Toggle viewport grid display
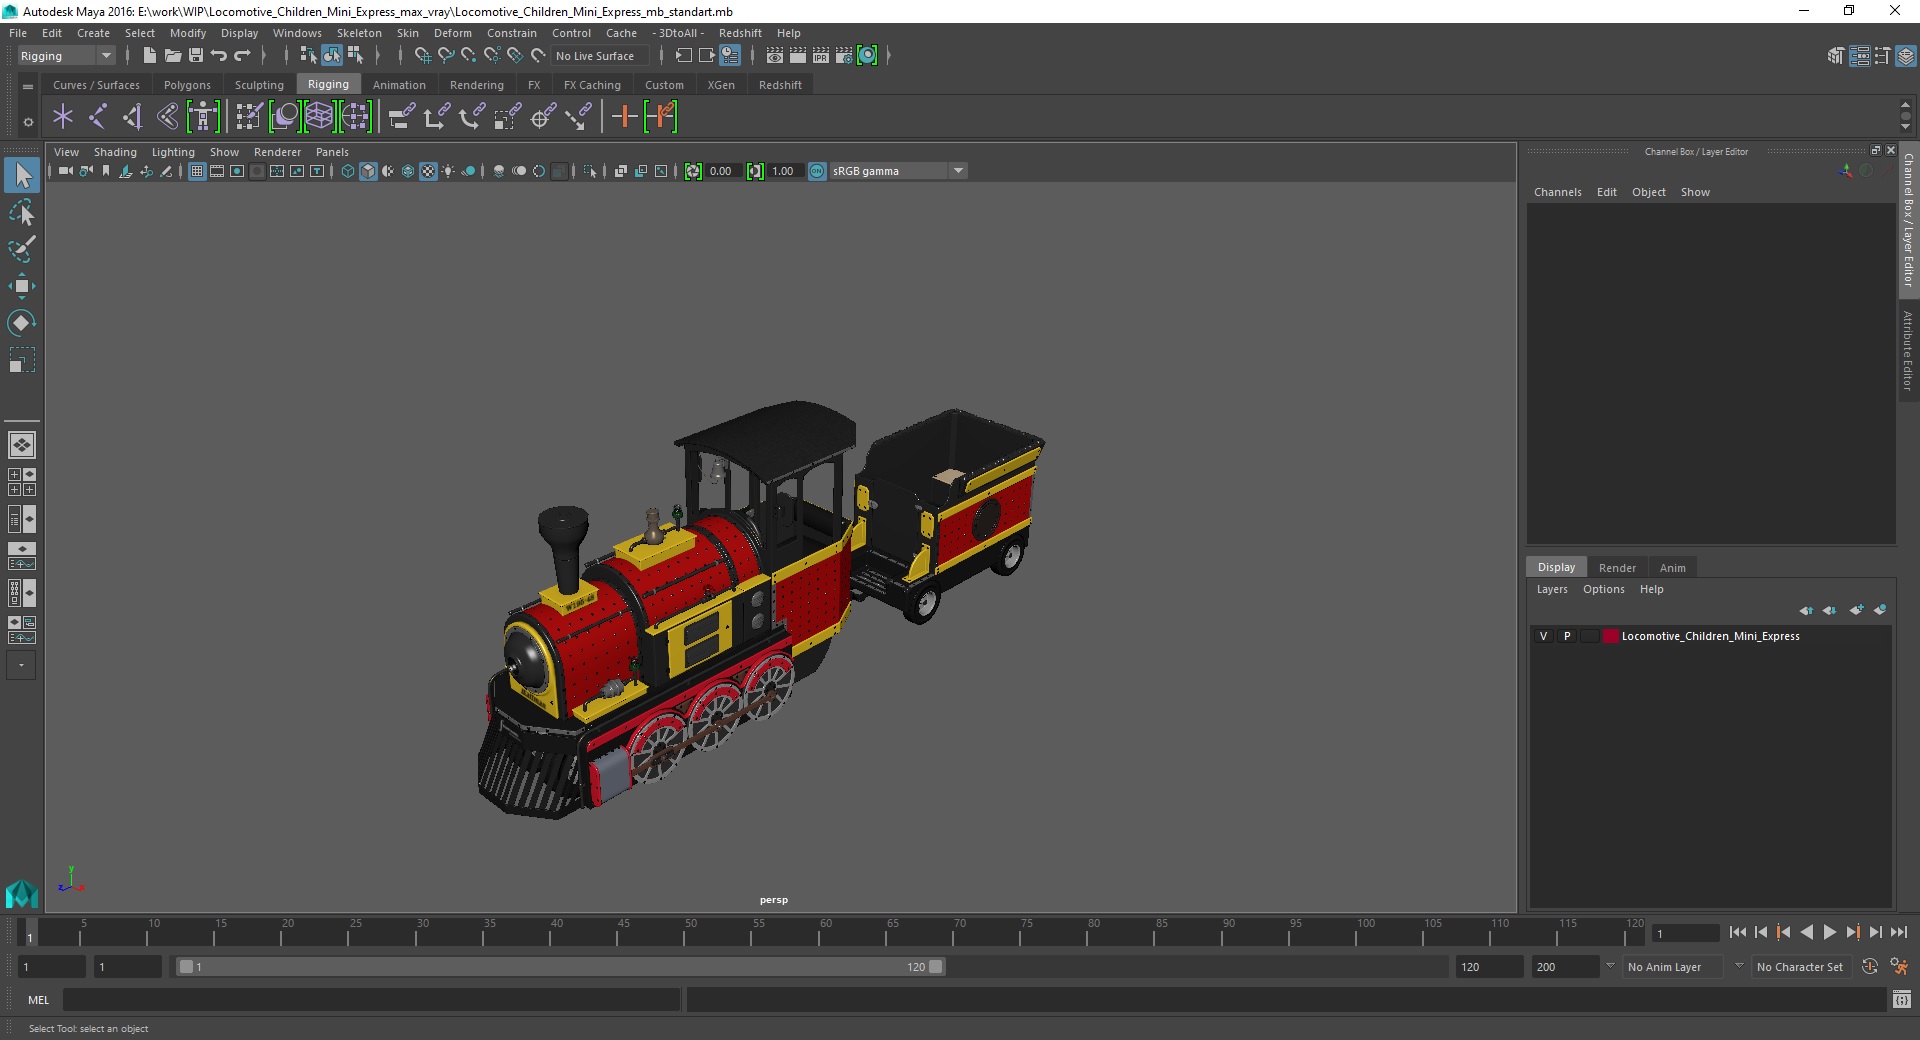This screenshot has width=1920, height=1040. point(197,171)
